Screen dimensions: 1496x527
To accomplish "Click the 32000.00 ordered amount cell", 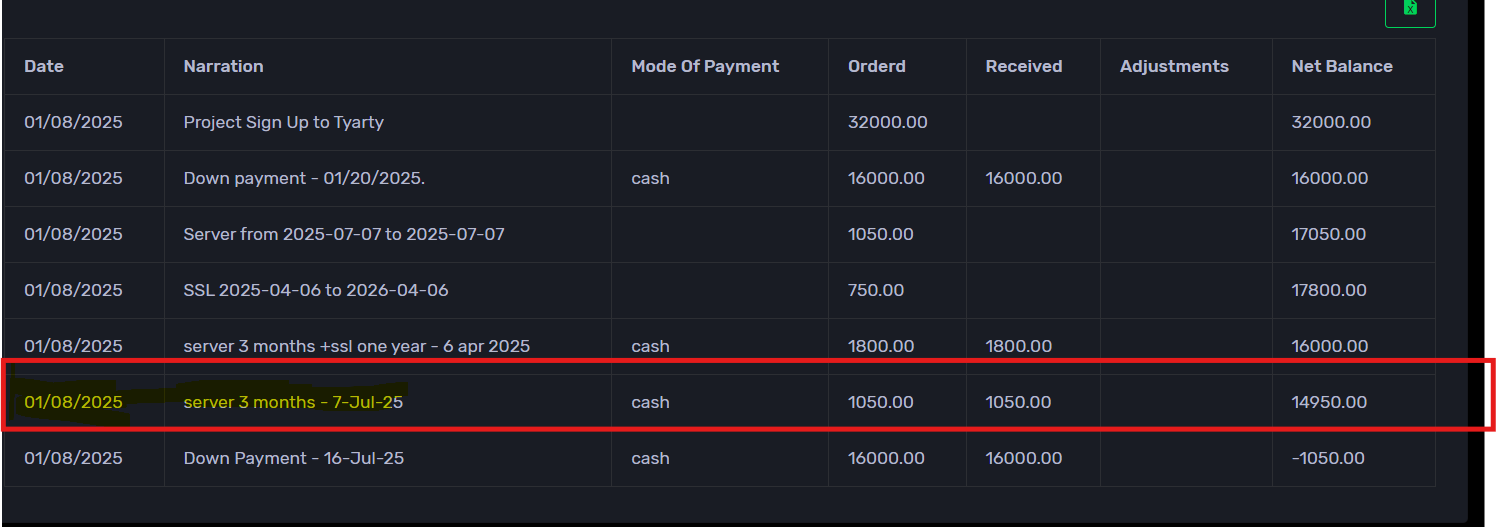I will (x=887, y=122).
